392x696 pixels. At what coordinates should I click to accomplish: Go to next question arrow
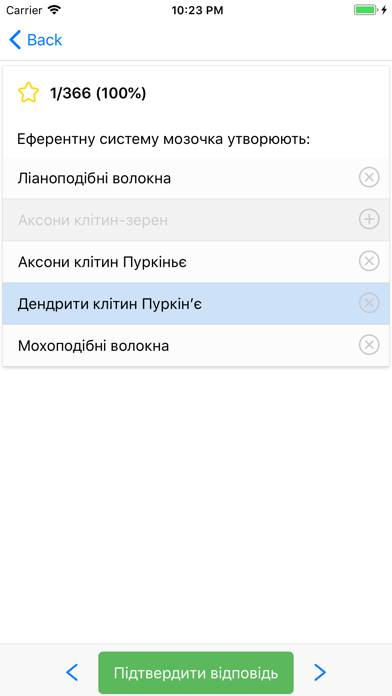point(320,672)
